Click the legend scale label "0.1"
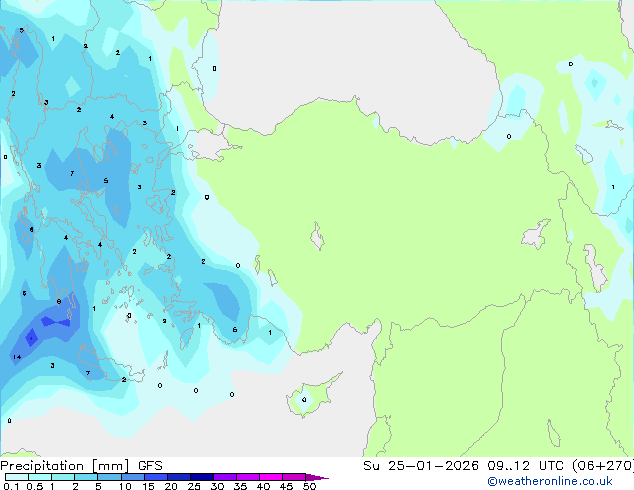 11,486
